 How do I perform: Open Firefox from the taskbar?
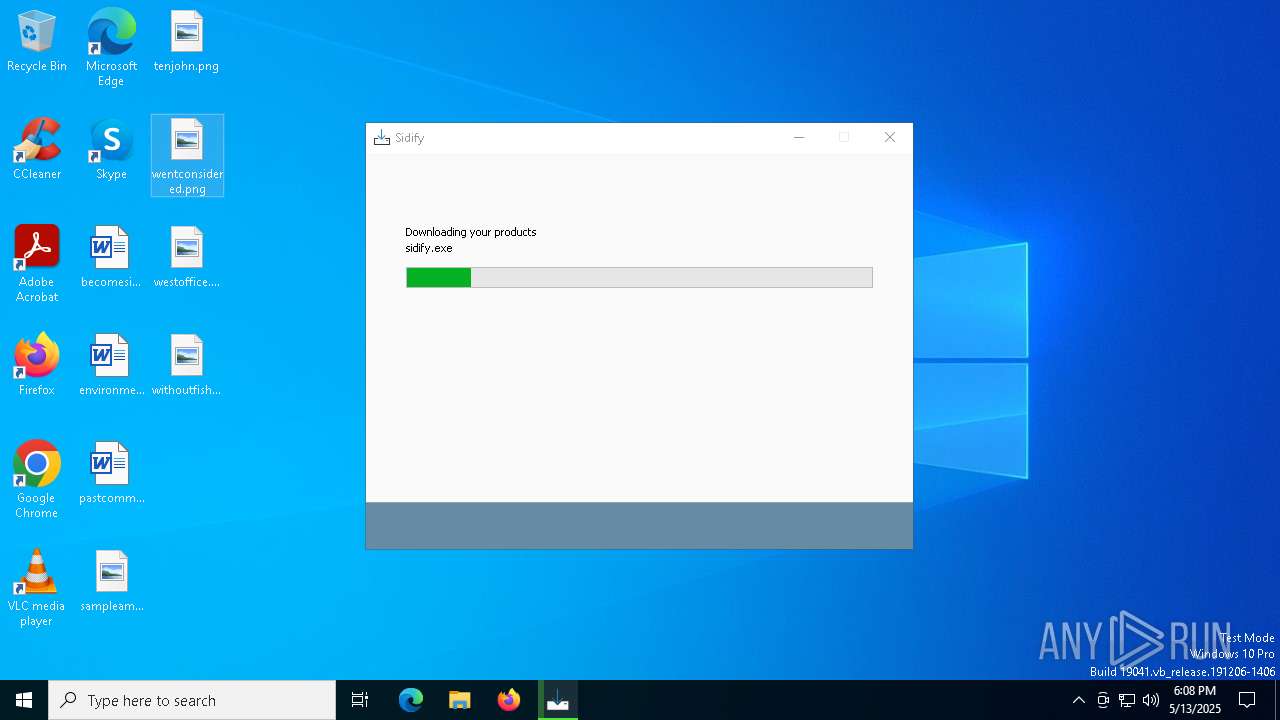tap(509, 700)
